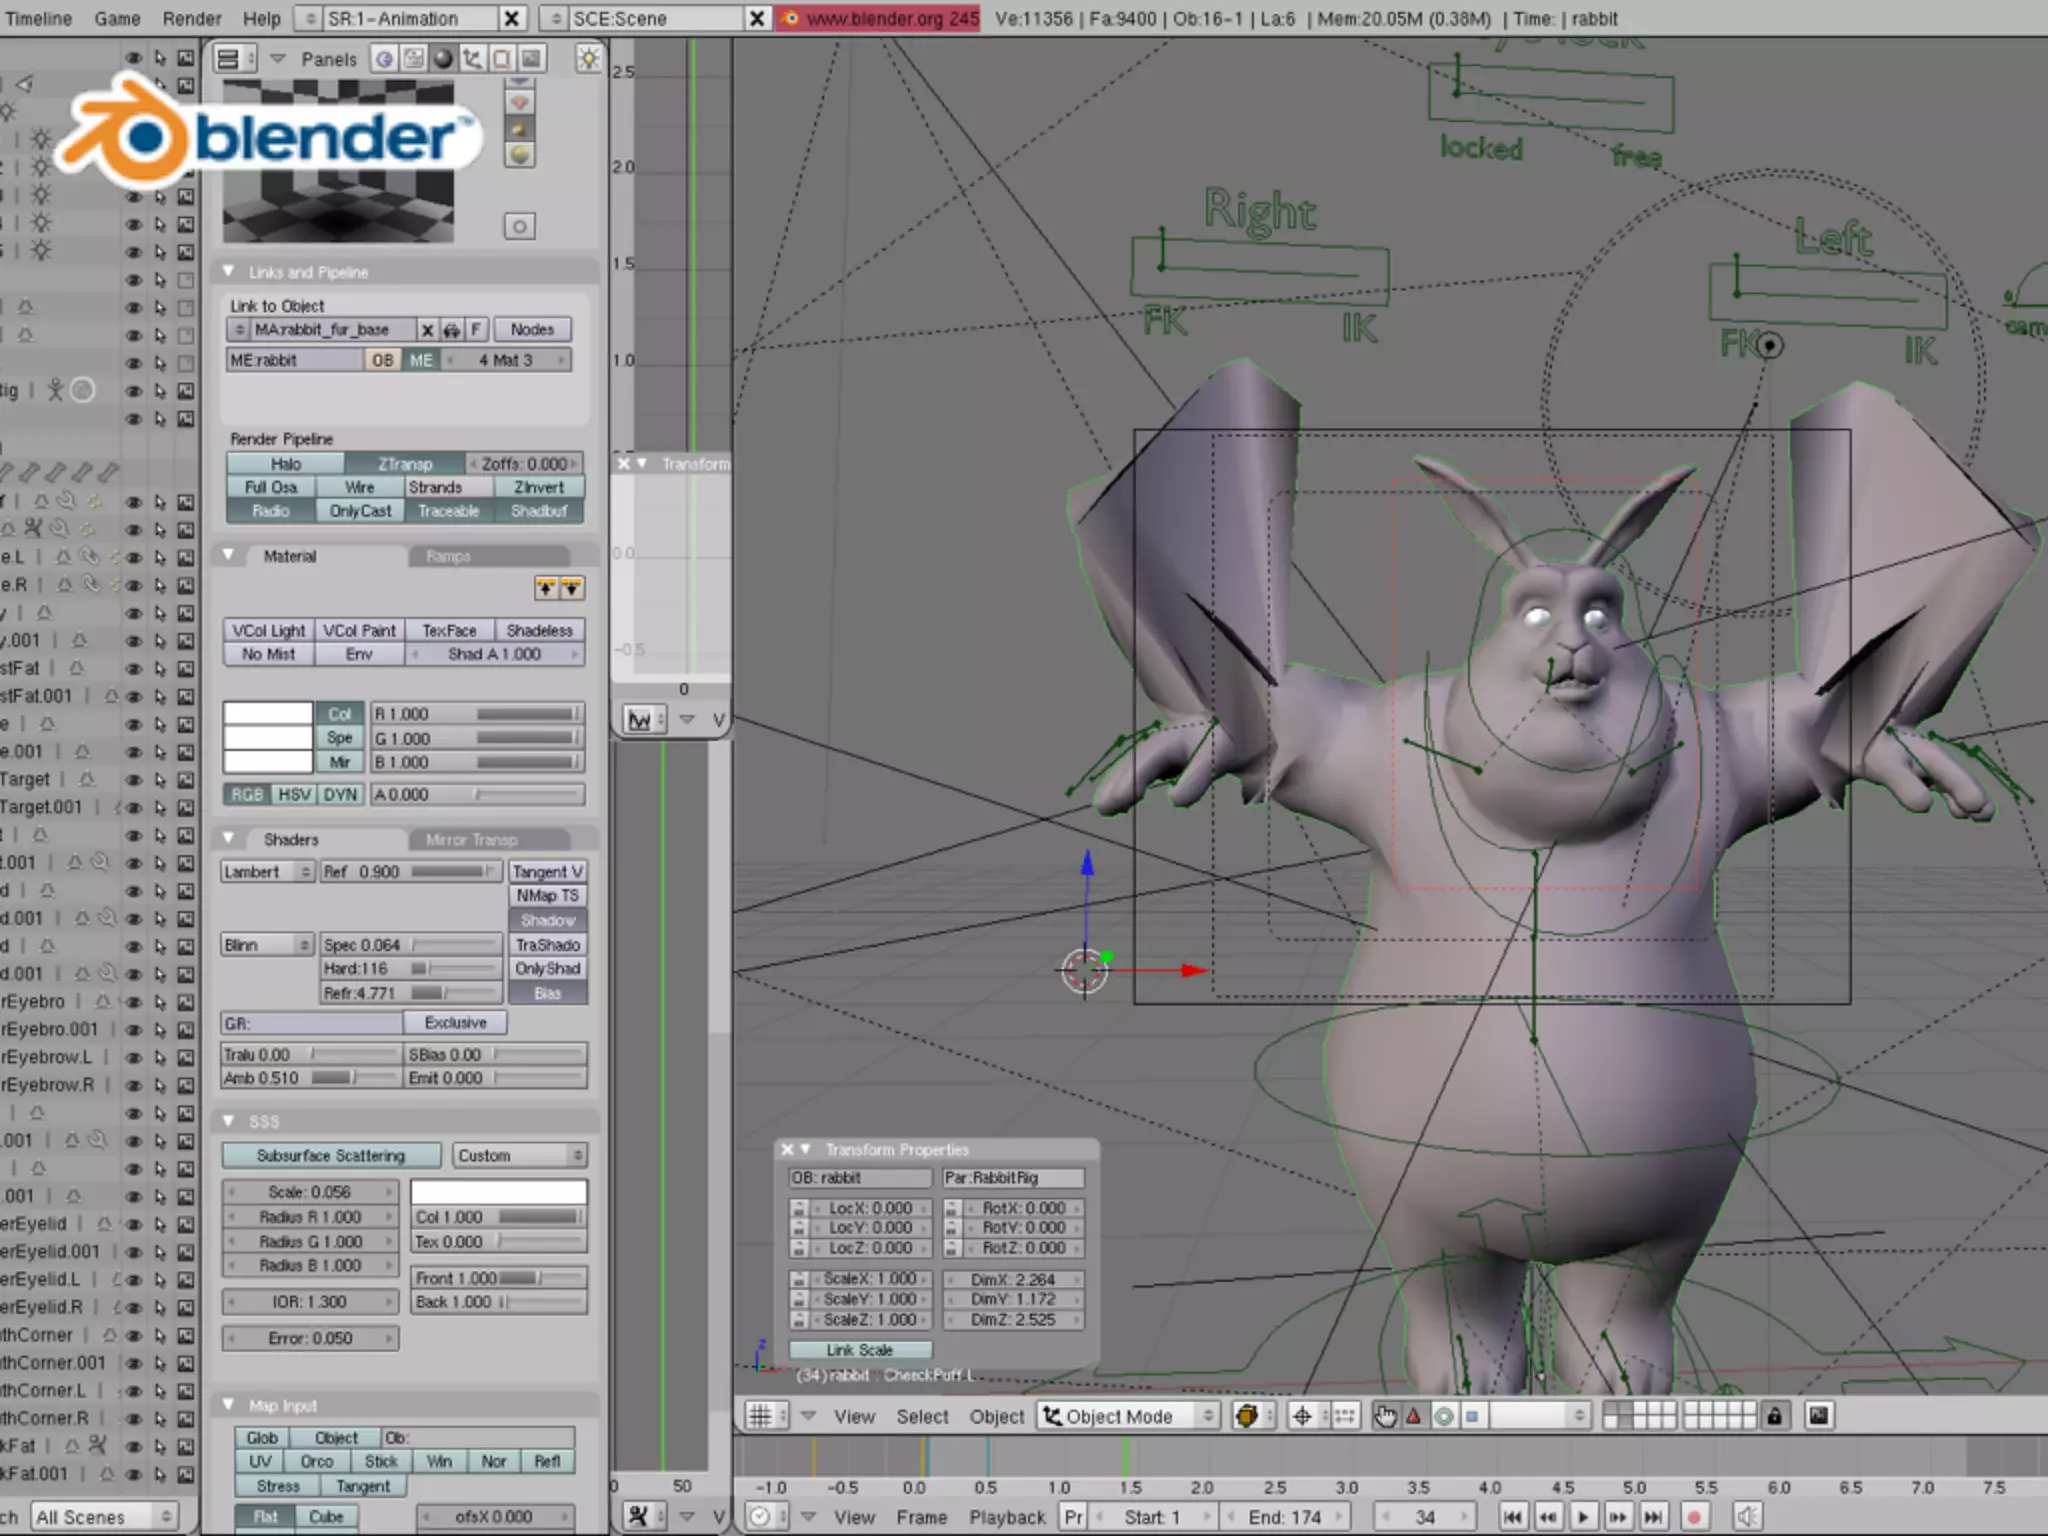2048x1536 pixels.
Task: Open the Help menu
Action: click(261, 18)
